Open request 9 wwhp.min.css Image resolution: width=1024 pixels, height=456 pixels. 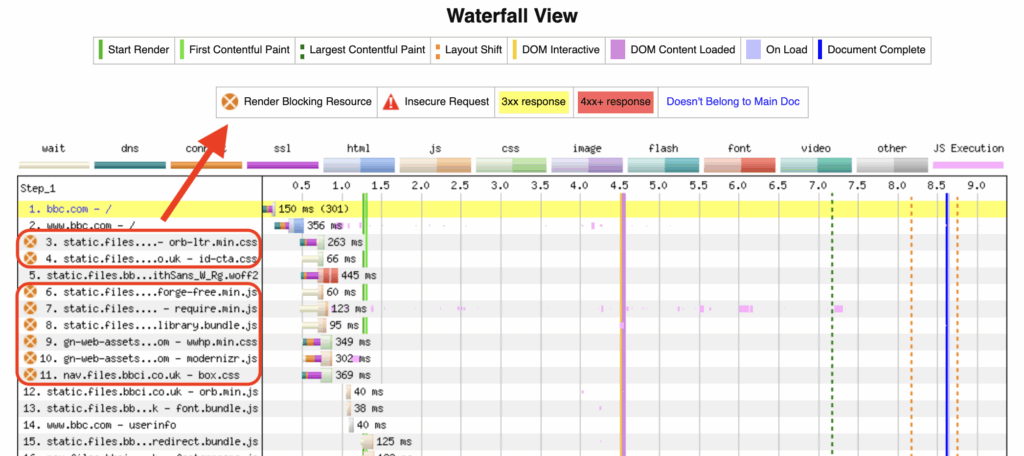pyautogui.click(x=151, y=342)
